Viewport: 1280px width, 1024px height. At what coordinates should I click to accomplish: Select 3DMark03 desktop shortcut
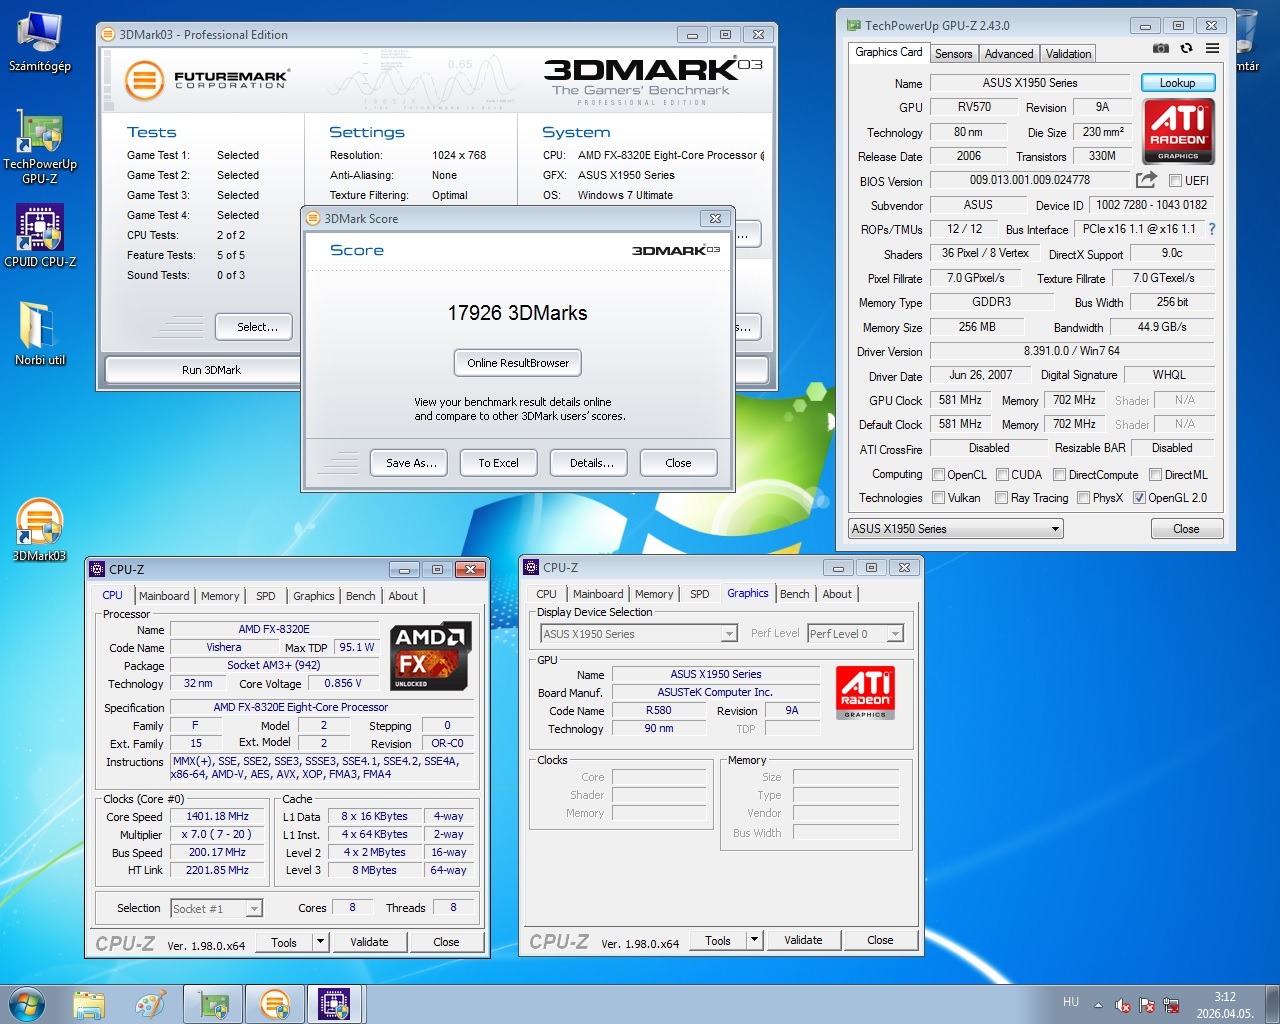(40, 530)
